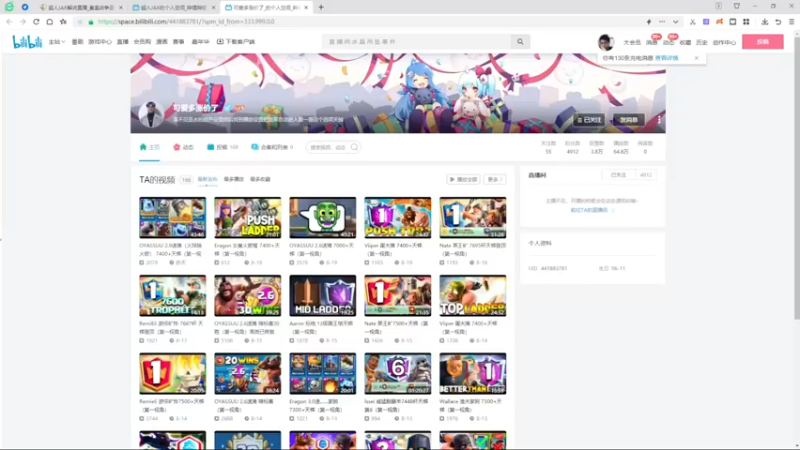
Task: Open the BETTER THAN video thumbnail
Action: click(x=472, y=373)
